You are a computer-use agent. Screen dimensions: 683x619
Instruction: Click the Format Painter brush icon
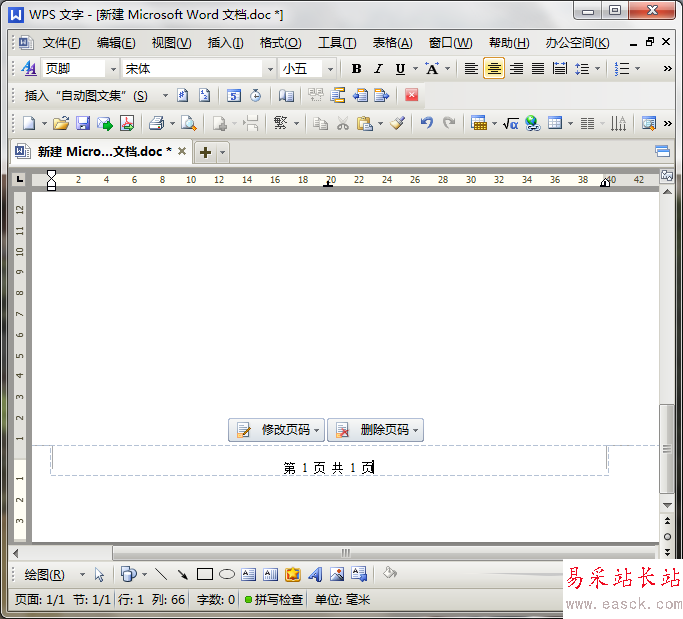[x=397, y=123]
